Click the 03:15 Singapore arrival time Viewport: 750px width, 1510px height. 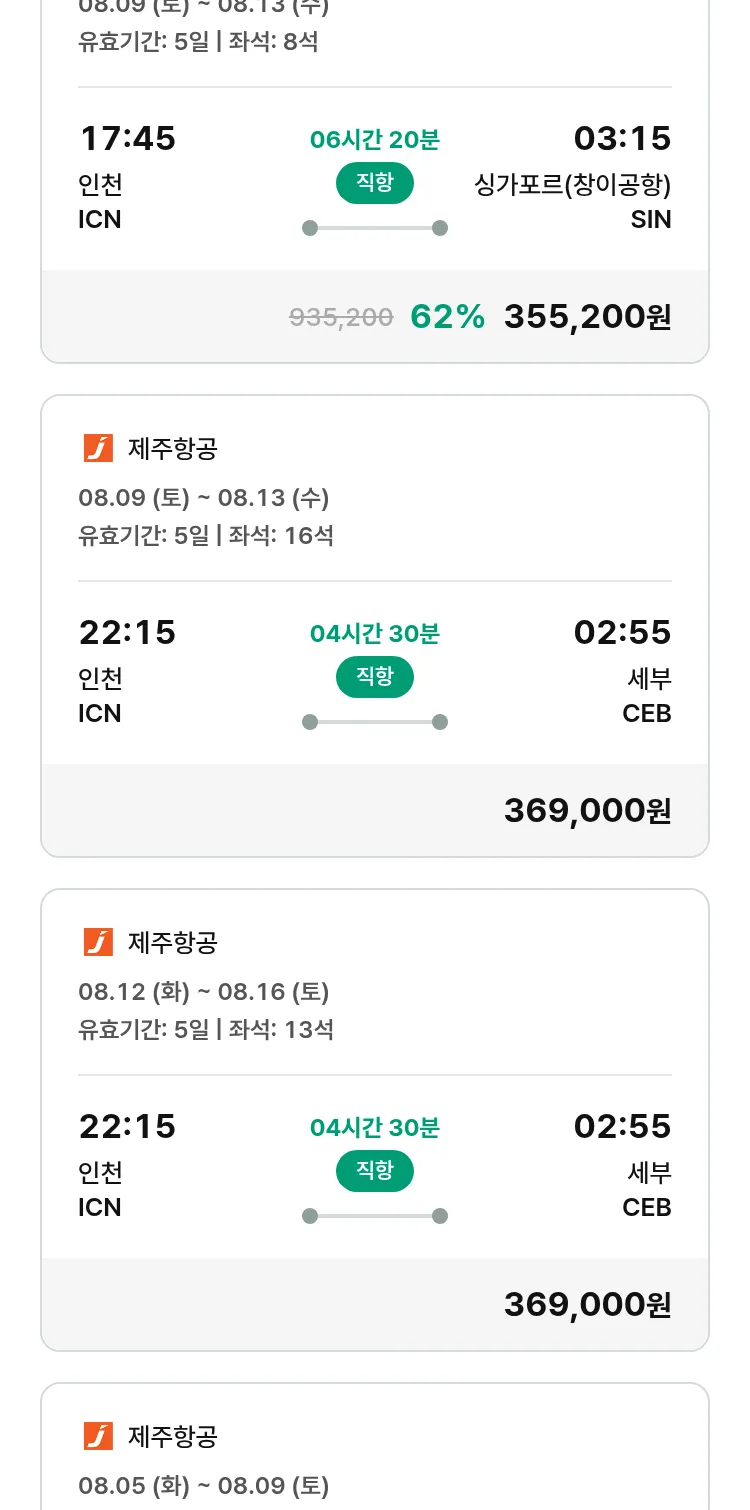[622, 139]
